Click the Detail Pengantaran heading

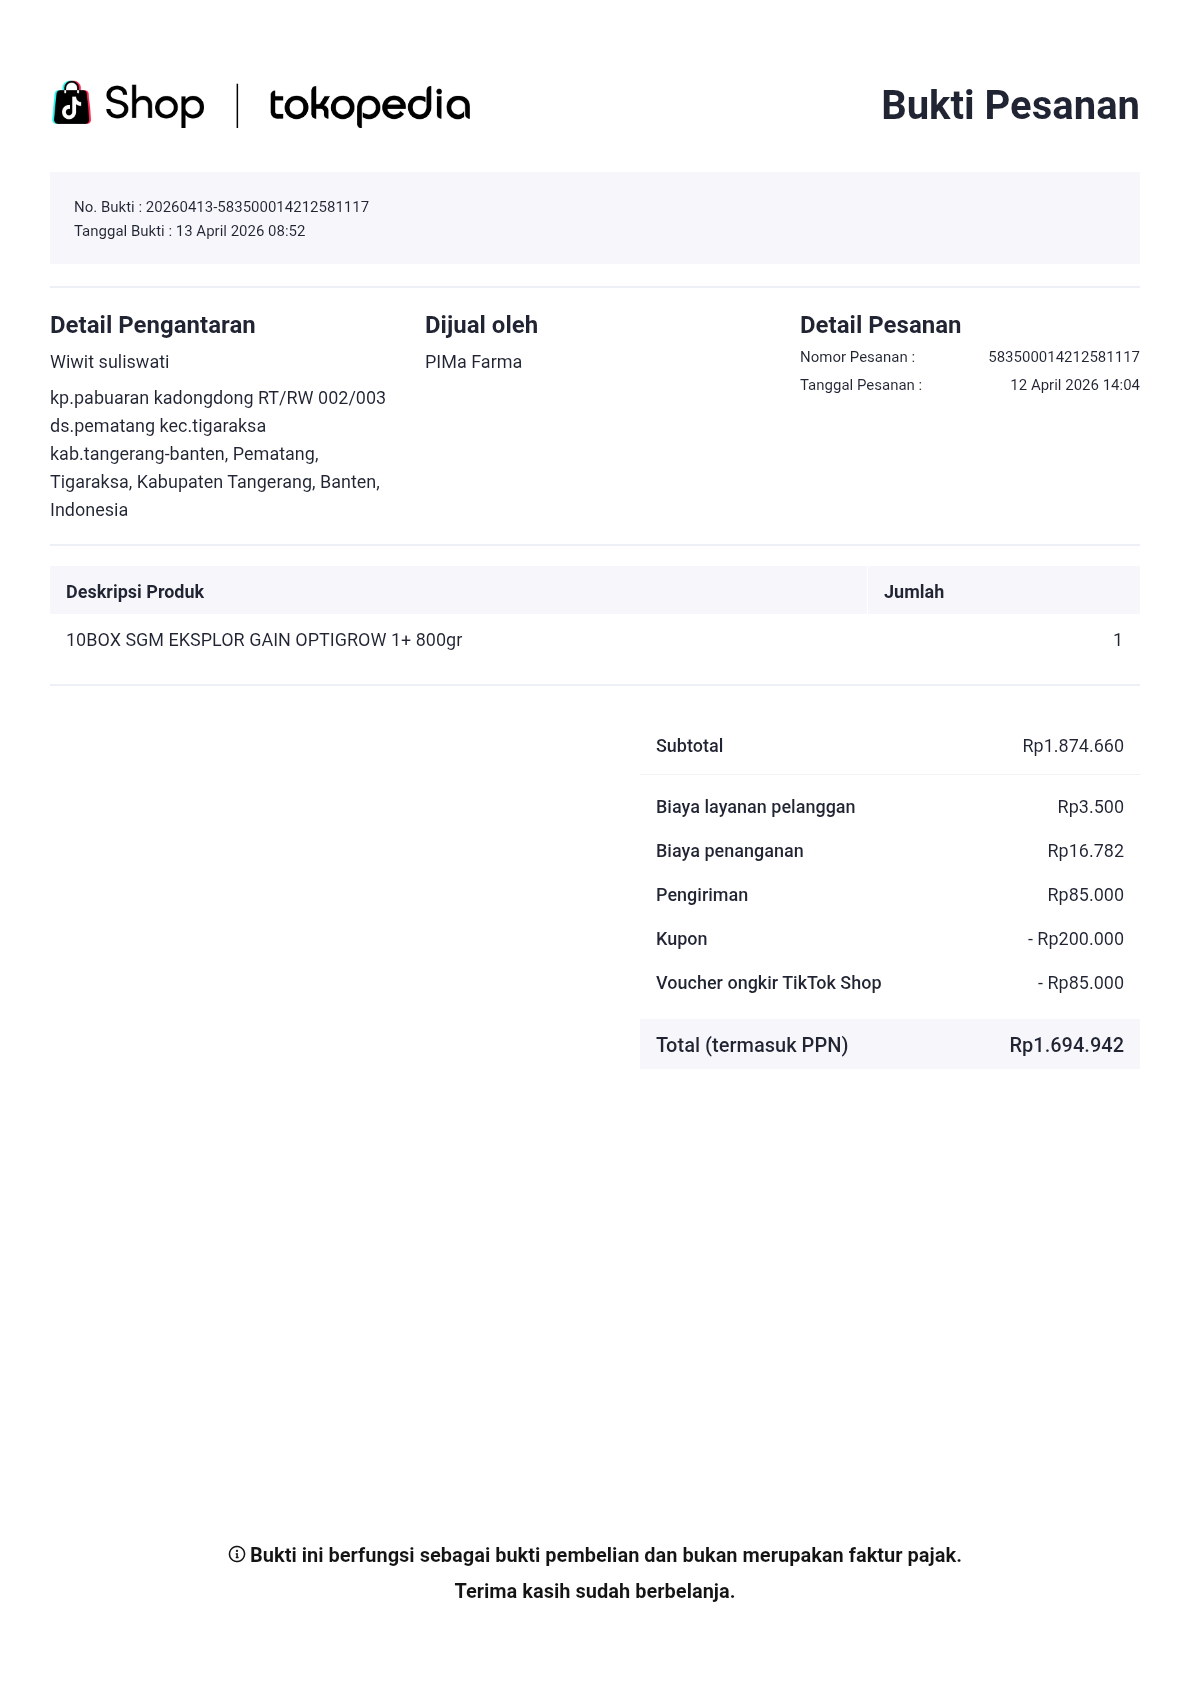pos(153,325)
